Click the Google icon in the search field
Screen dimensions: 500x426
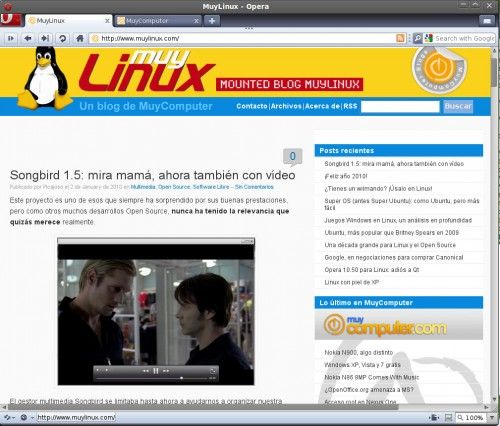click(429, 38)
